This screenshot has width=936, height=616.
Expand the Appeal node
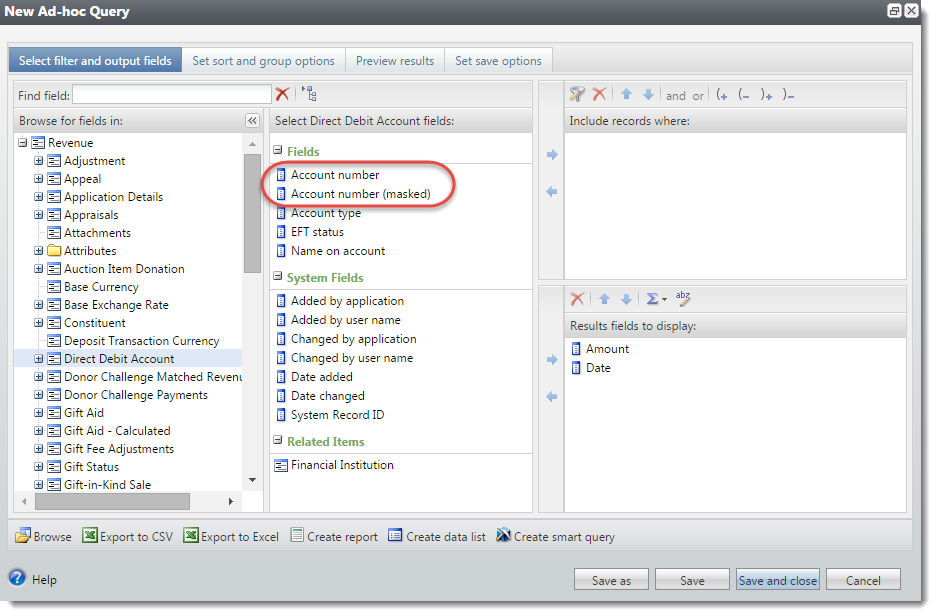point(39,178)
